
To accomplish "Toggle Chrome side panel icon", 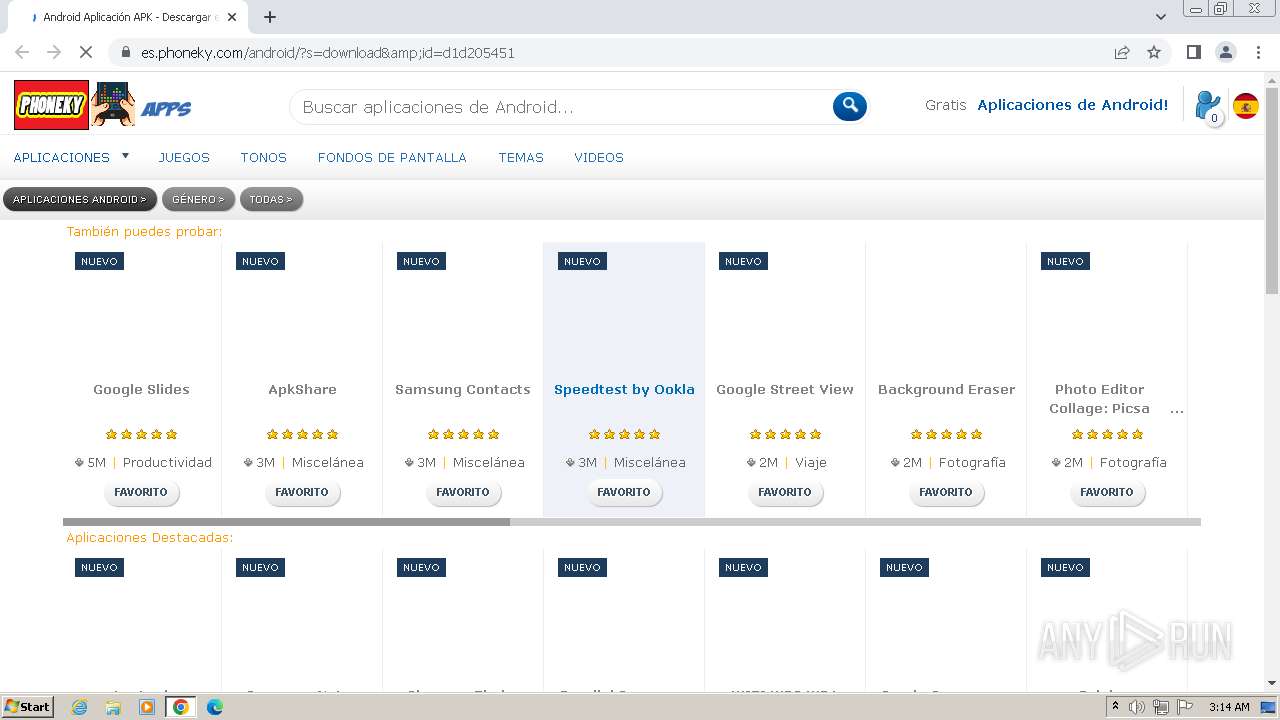I will (1193, 52).
